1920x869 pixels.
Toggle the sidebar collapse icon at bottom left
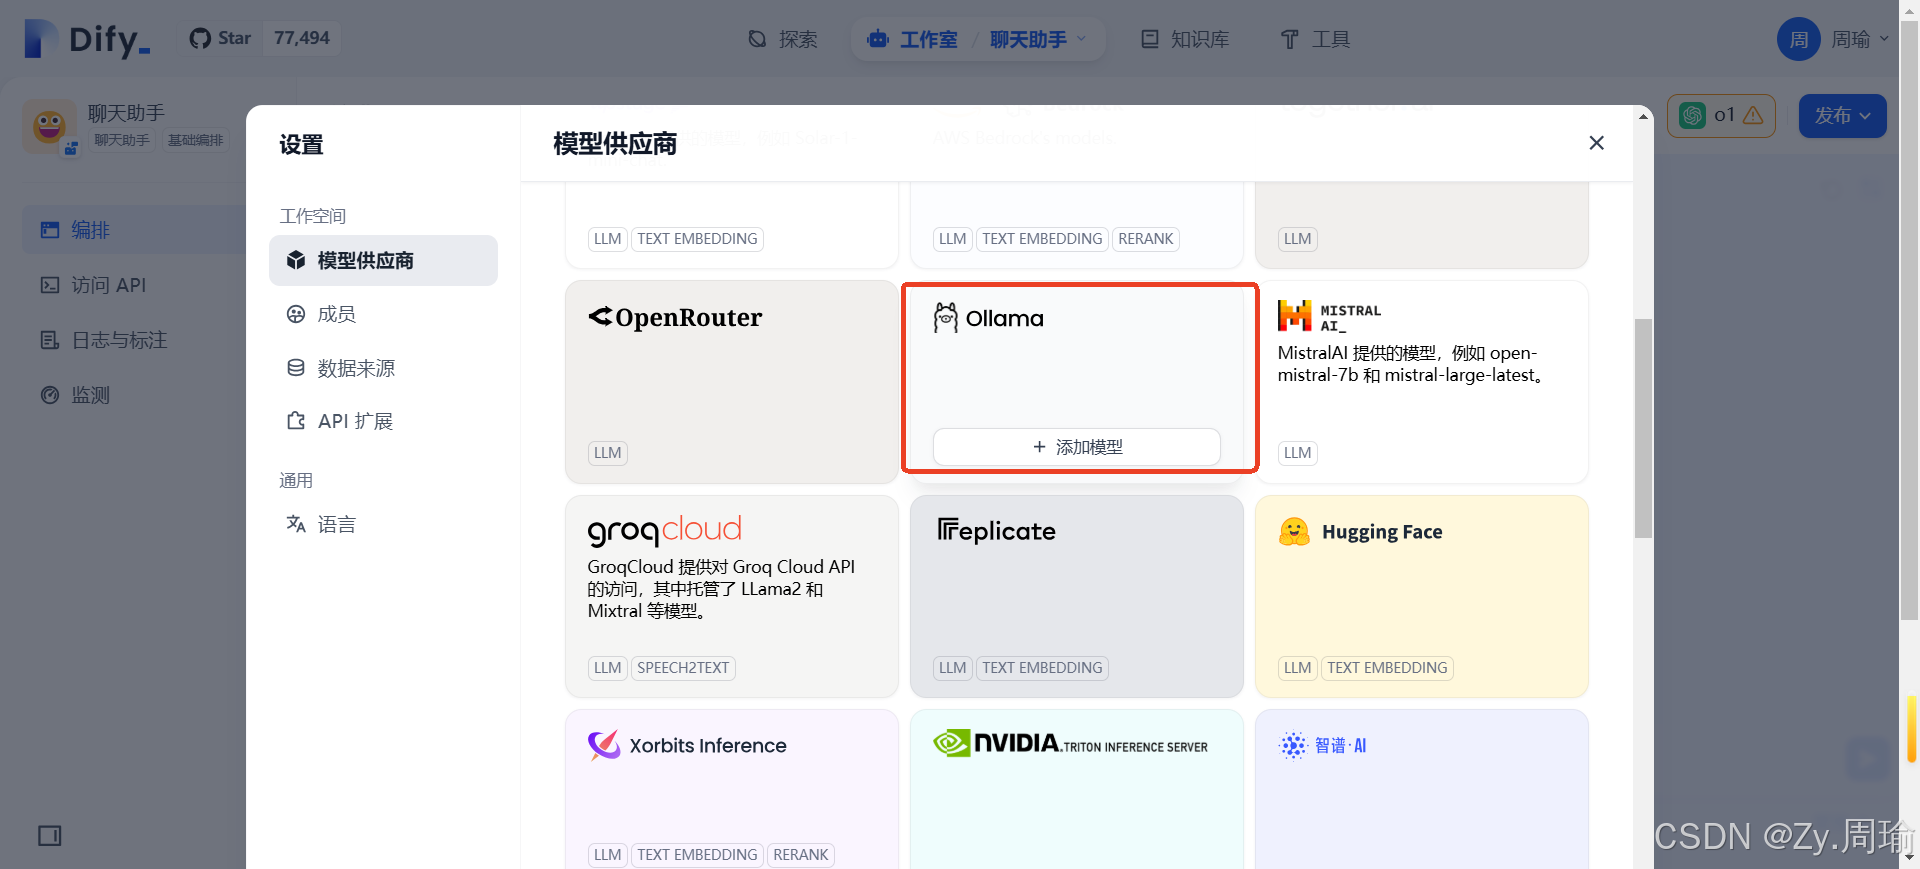49,836
